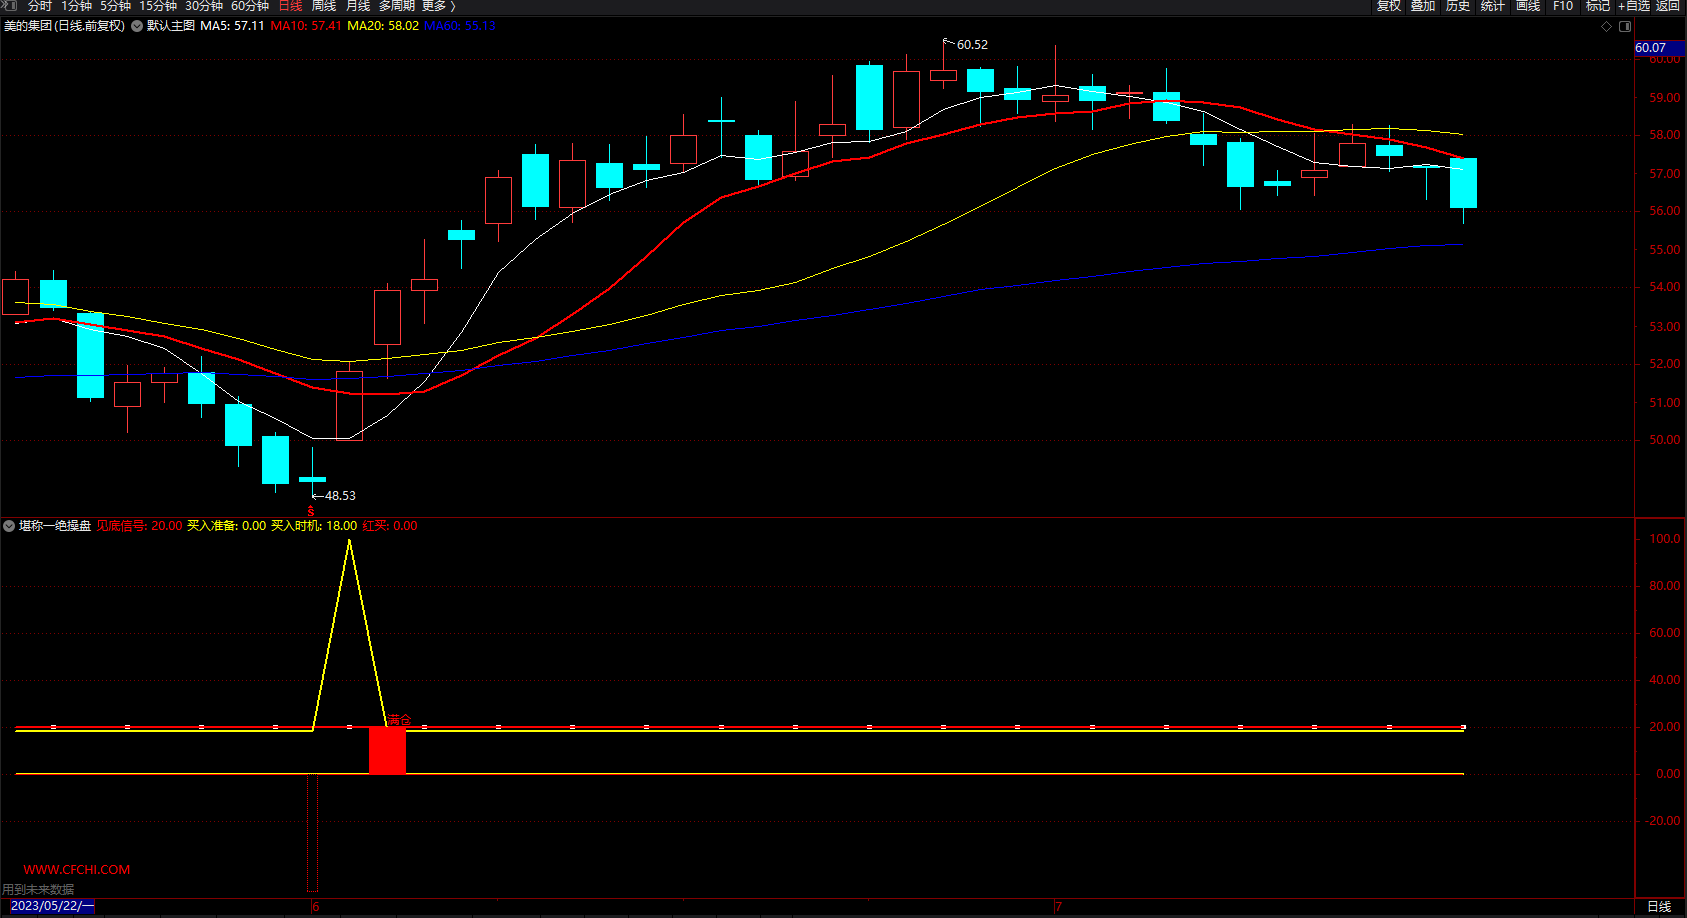Add stock with +自选 button
Screen dimensions: 1687x918
pyautogui.click(x=1634, y=6)
